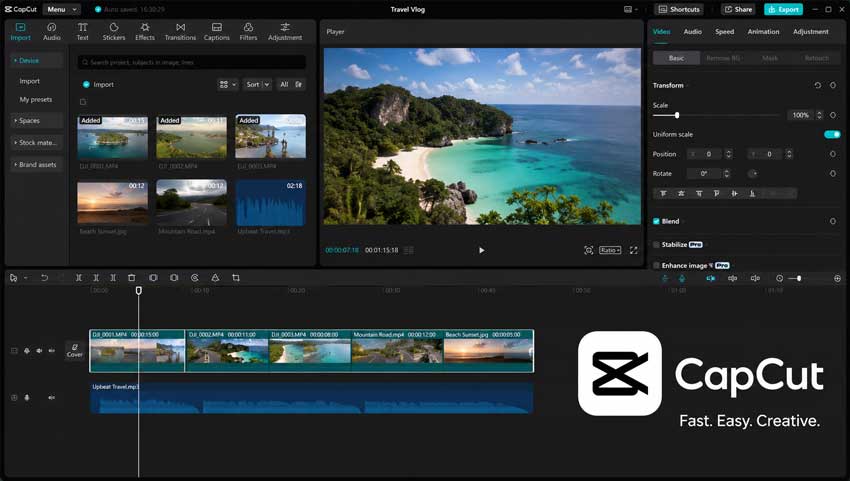Reset the Transform settings
The height and width of the screenshot is (481, 850).
click(x=817, y=85)
